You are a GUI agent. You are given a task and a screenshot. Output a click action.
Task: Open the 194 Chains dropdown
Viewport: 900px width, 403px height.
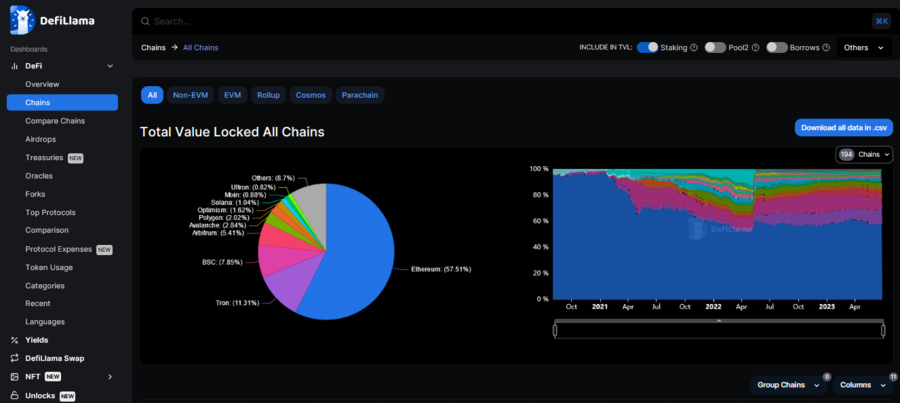[x=864, y=154]
